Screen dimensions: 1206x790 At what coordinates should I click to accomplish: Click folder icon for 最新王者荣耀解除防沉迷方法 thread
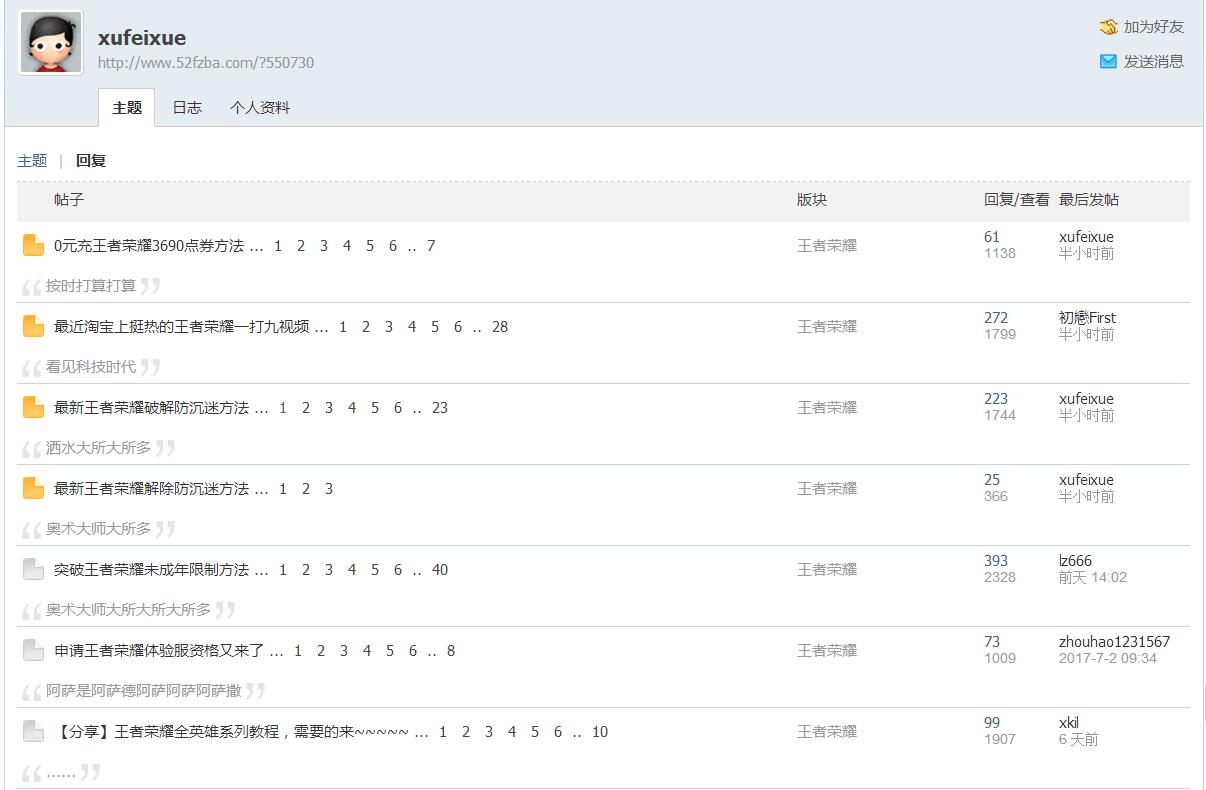(33, 489)
